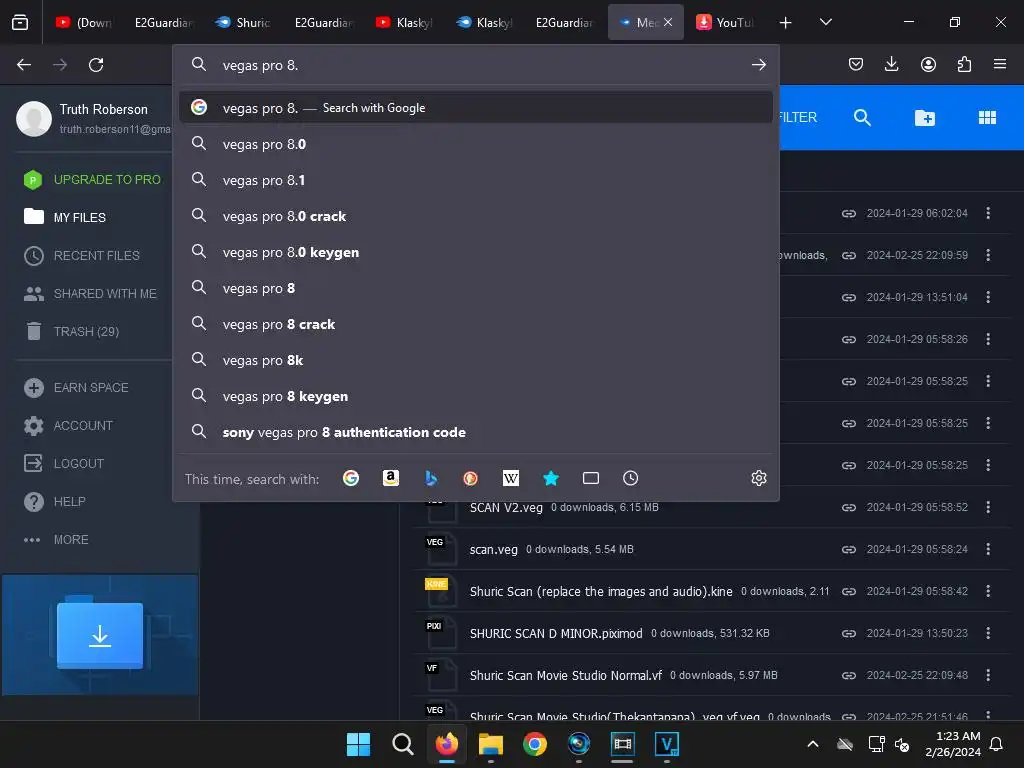Switch to the (Down YouTube tab
Viewport: 1024px width, 768px height.
click(x=84, y=22)
